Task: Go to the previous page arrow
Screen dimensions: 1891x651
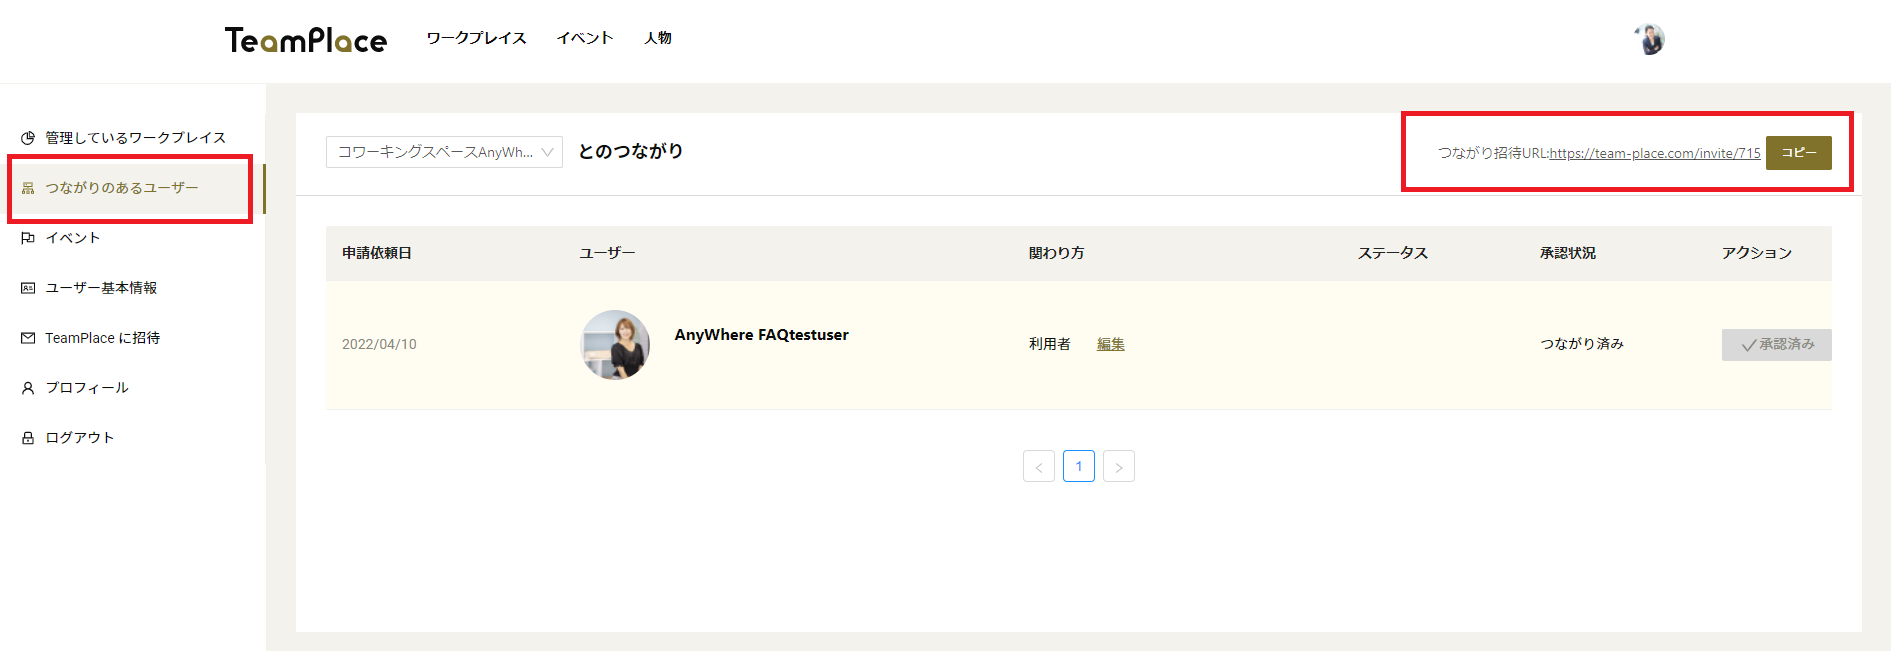Action: point(1039,467)
